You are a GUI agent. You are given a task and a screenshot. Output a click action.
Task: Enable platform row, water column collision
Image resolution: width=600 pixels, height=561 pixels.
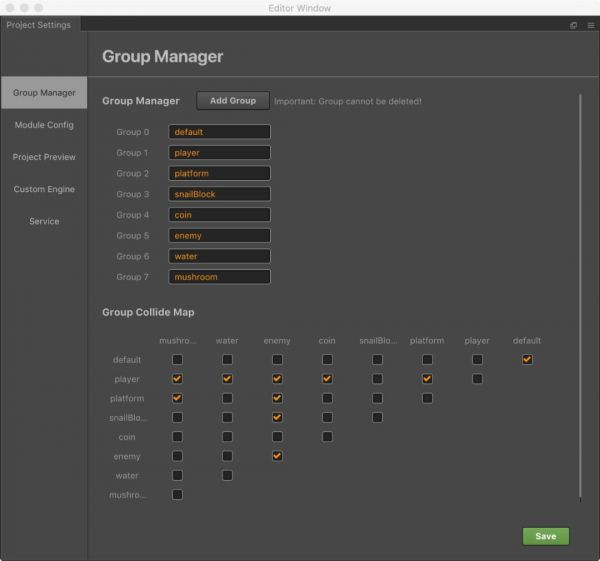point(227,398)
